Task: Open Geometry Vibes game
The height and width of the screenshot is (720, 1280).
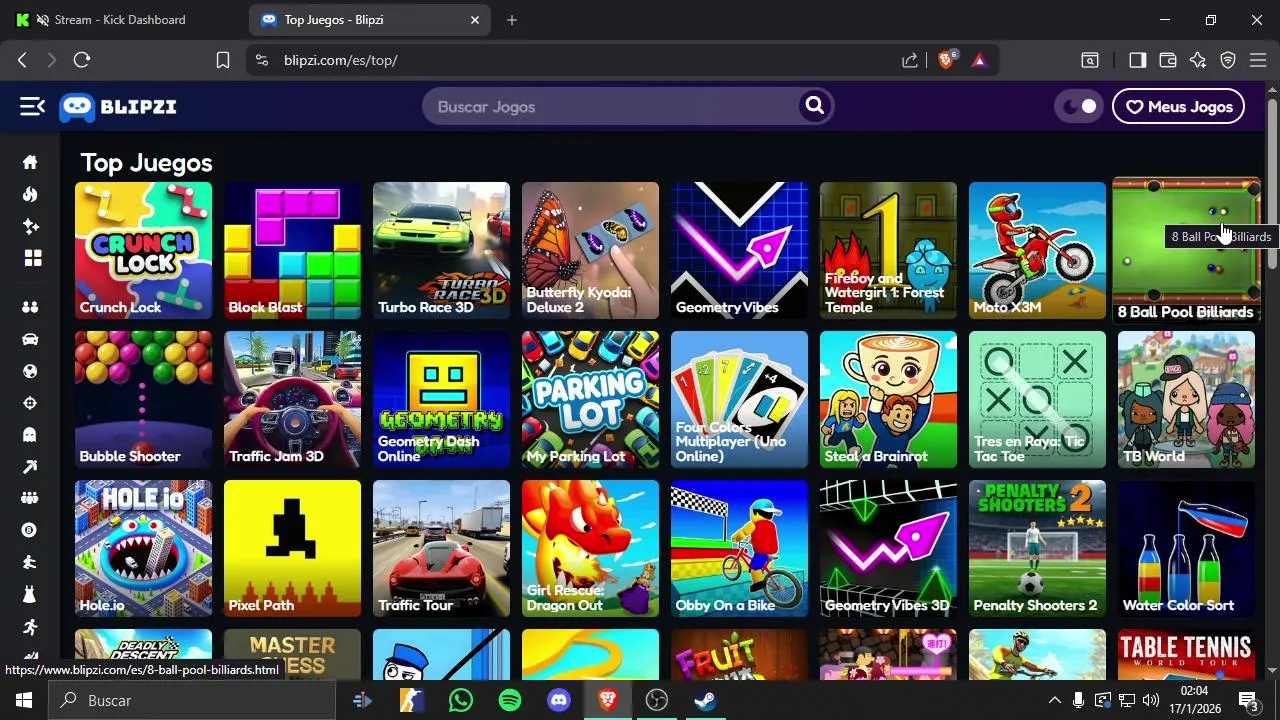Action: pos(739,250)
